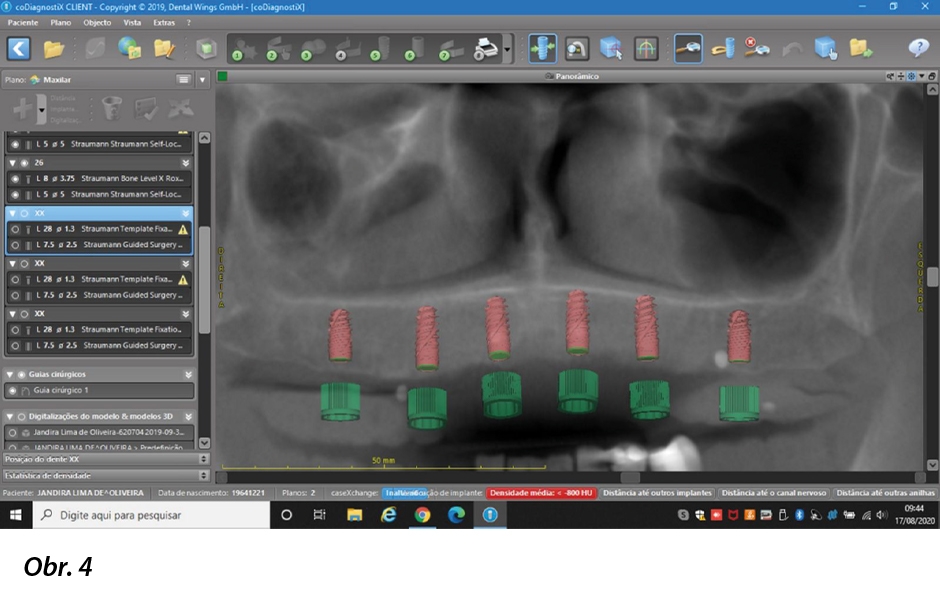Select workflow step 7 icon

tap(451, 49)
